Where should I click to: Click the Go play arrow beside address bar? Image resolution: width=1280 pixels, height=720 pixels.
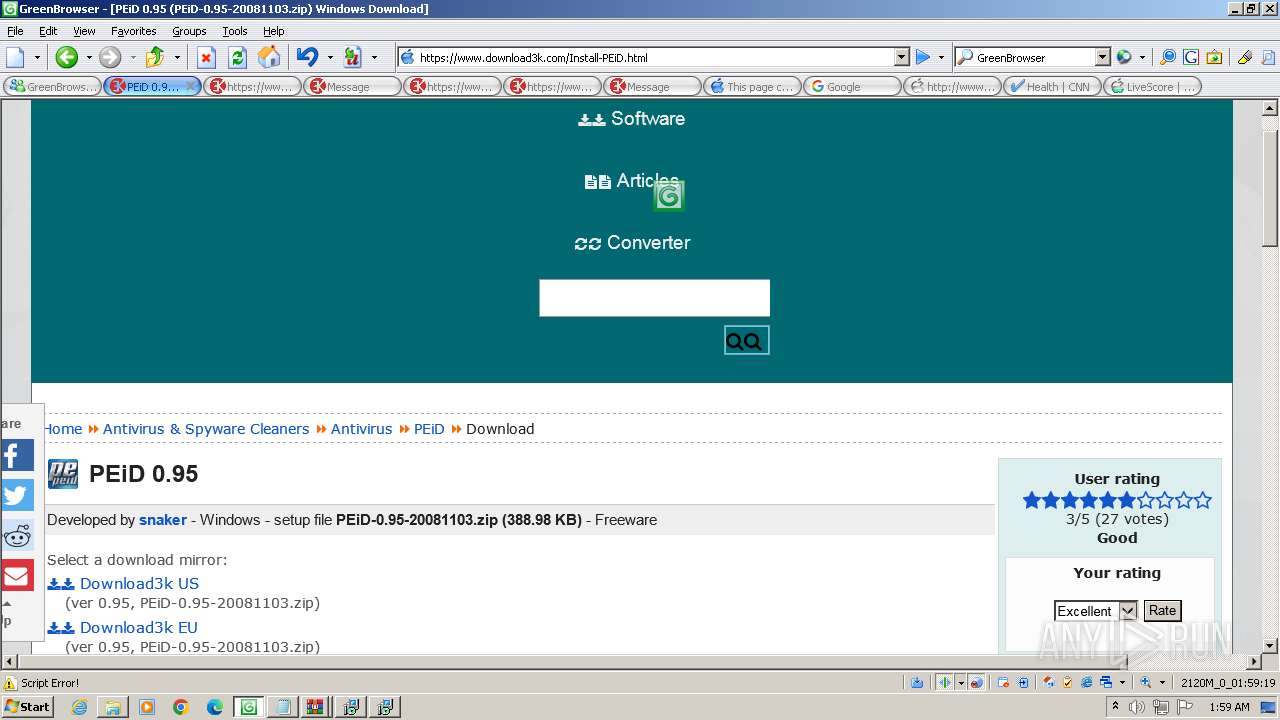pyautogui.click(x=923, y=57)
